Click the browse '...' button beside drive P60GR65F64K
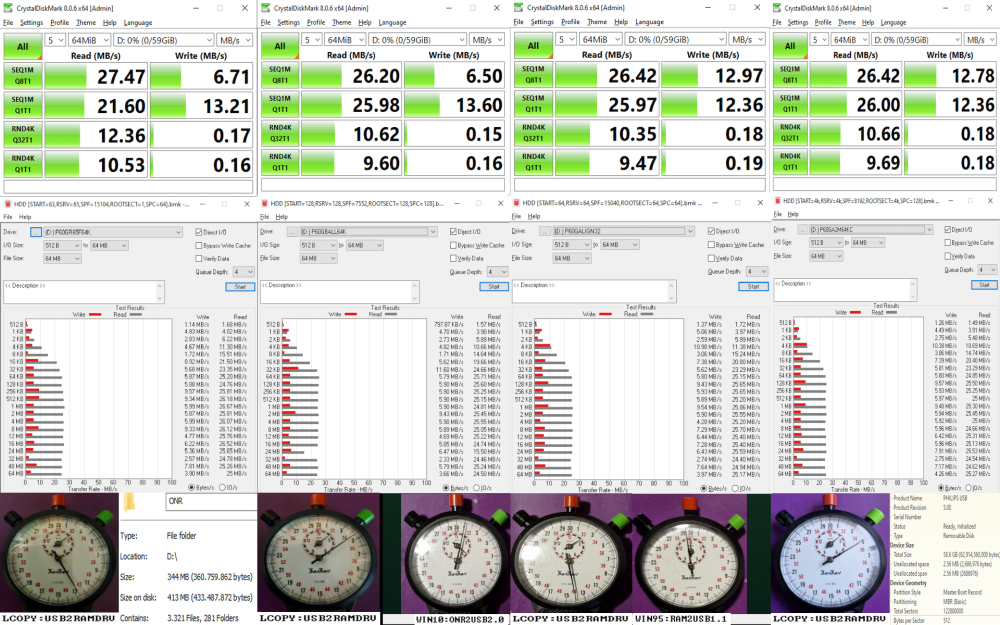This screenshot has width=1000, height=625. pyautogui.click(x=36, y=232)
